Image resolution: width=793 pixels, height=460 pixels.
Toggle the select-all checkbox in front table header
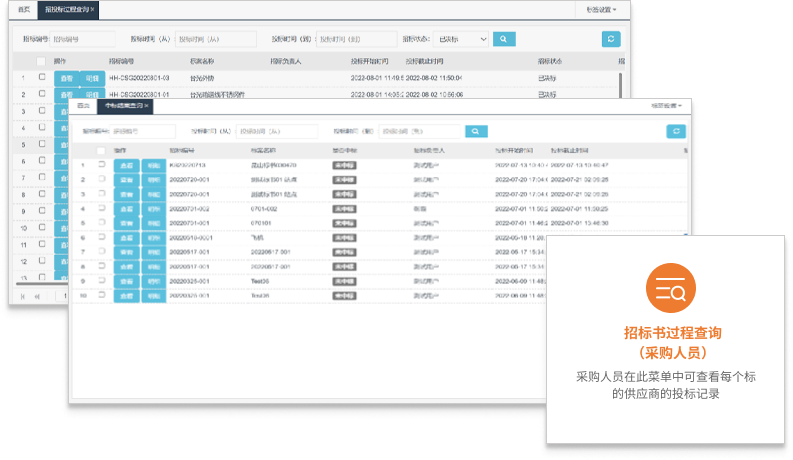pyautogui.click(x=100, y=151)
